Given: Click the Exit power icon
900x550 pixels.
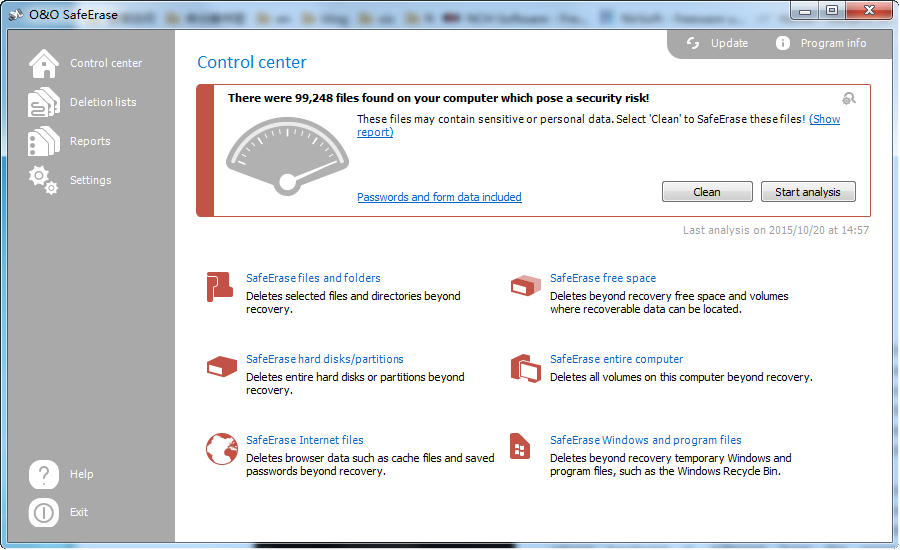Looking at the screenshot, I should pyautogui.click(x=44, y=512).
